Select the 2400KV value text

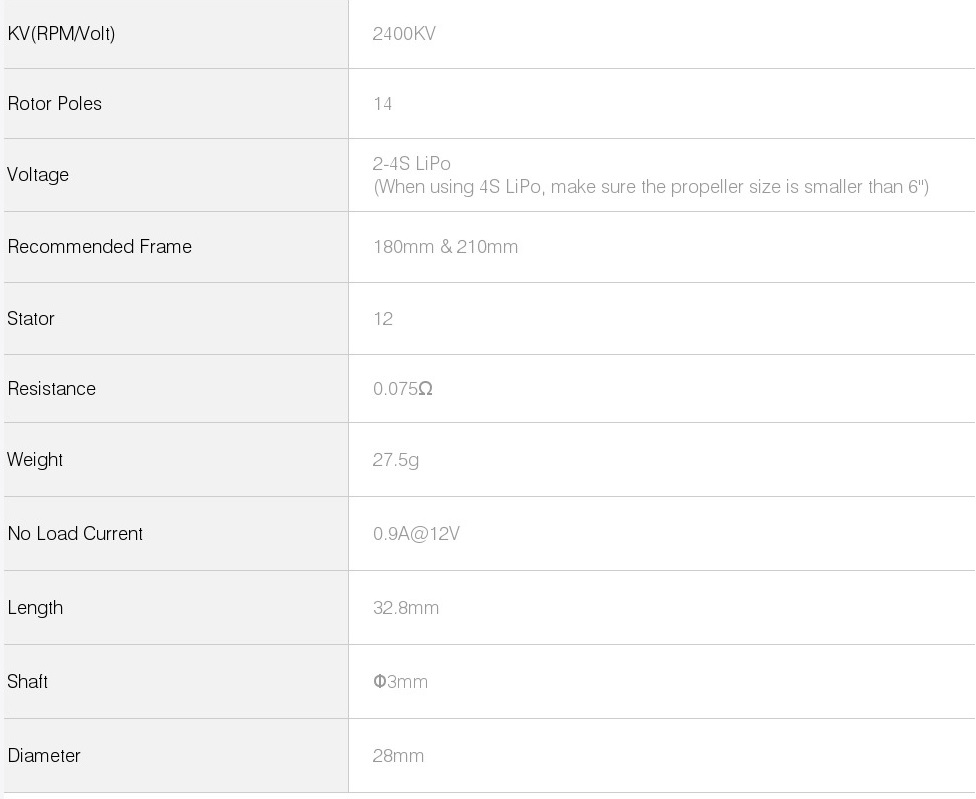click(x=404, y=34)
